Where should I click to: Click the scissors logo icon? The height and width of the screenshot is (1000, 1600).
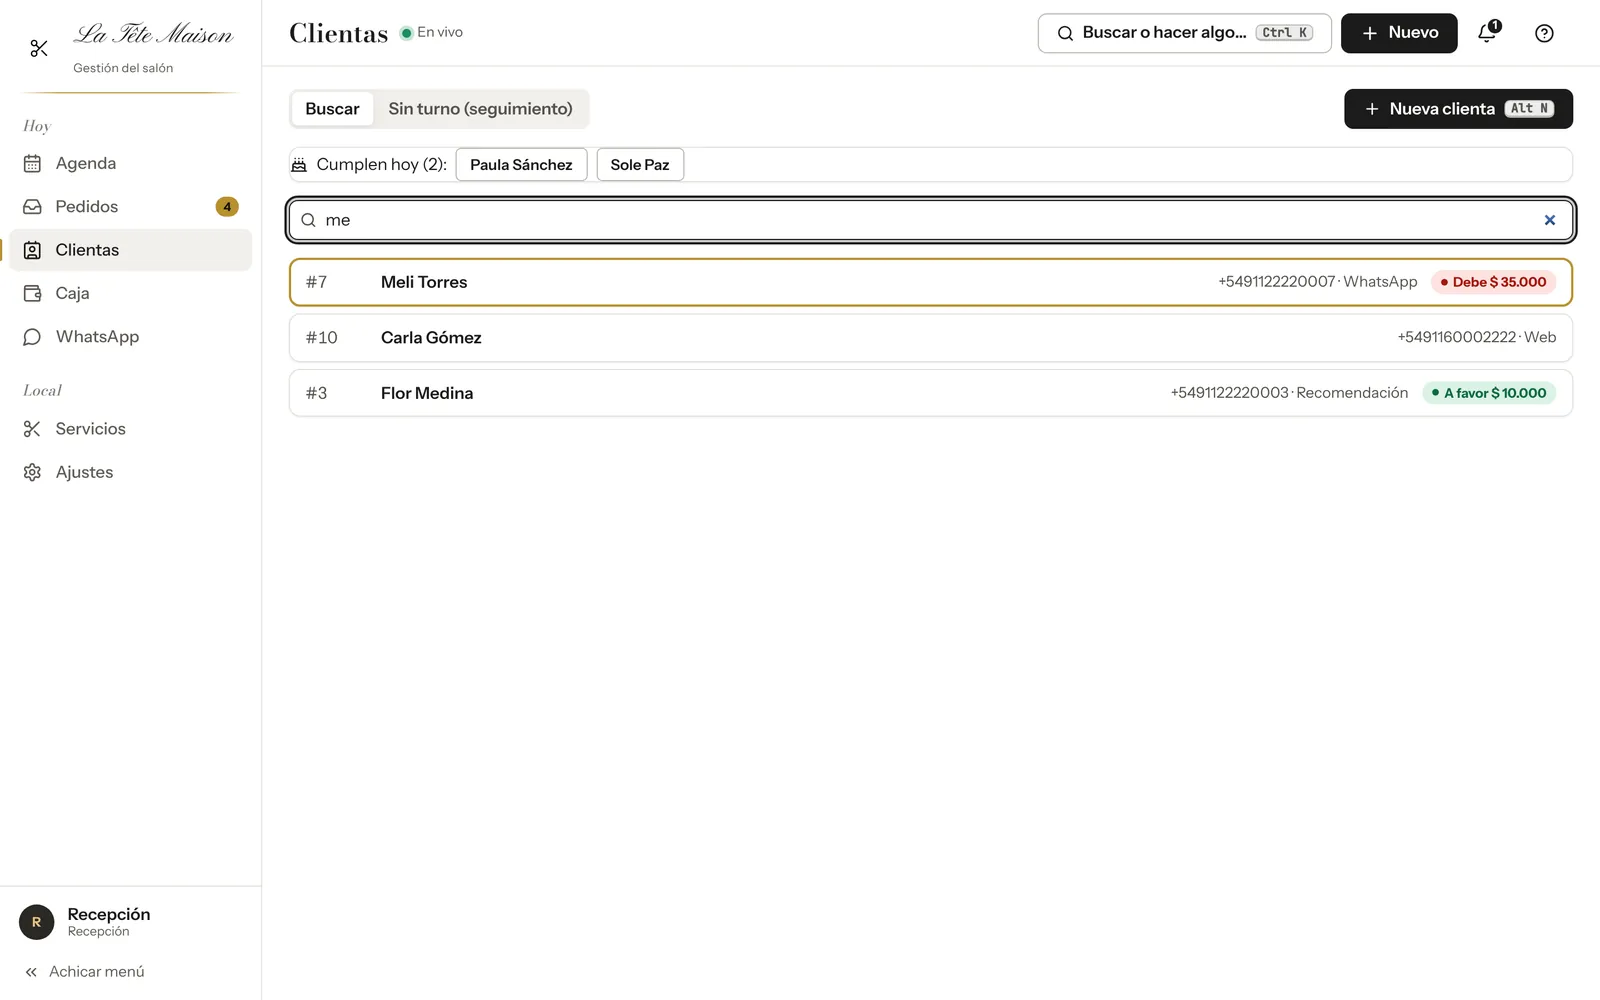click(39, 48)
